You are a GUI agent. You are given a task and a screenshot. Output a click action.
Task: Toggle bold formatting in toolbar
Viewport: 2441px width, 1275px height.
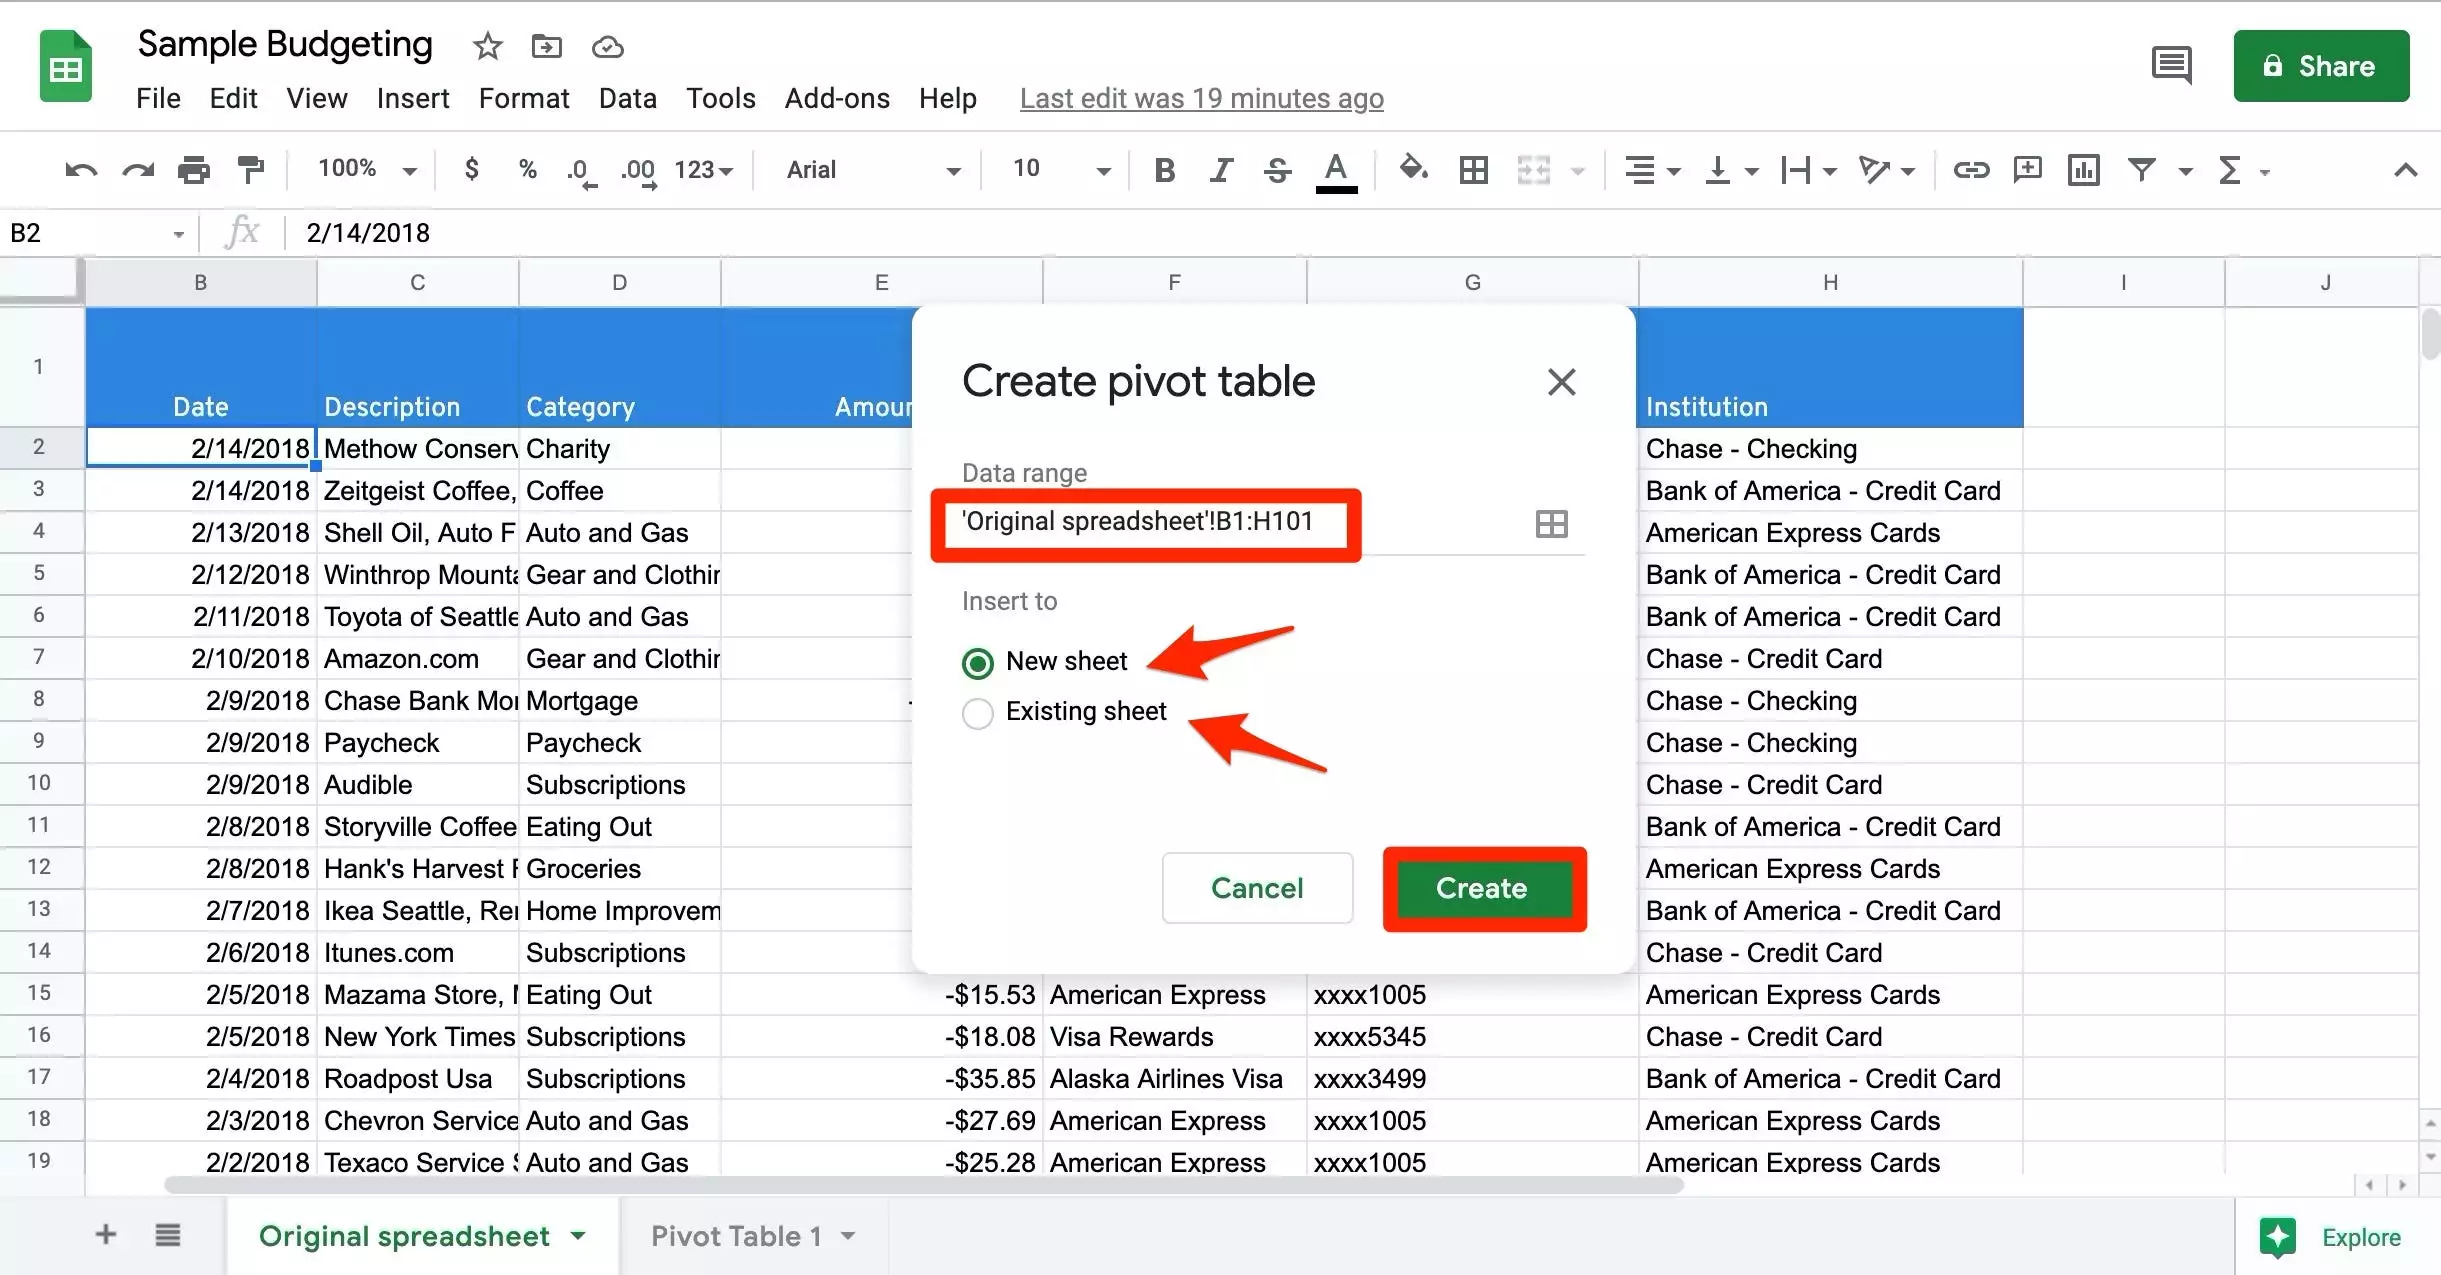tap(1164, 170)
